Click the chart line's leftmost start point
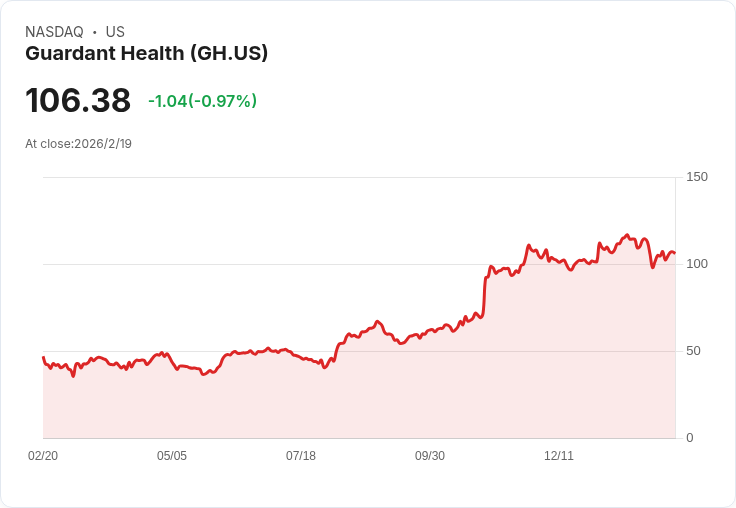 43,357
